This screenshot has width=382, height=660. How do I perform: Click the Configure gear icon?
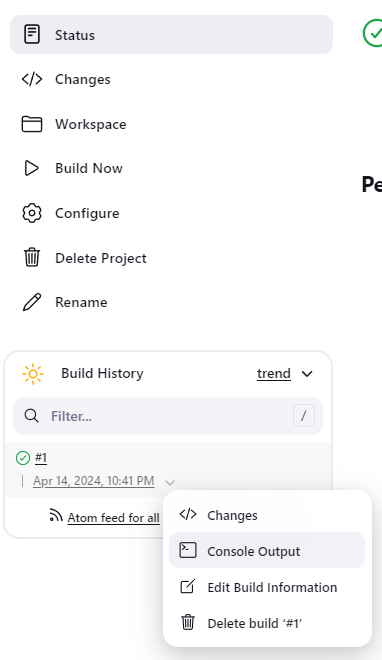click(x=32, y=213)
